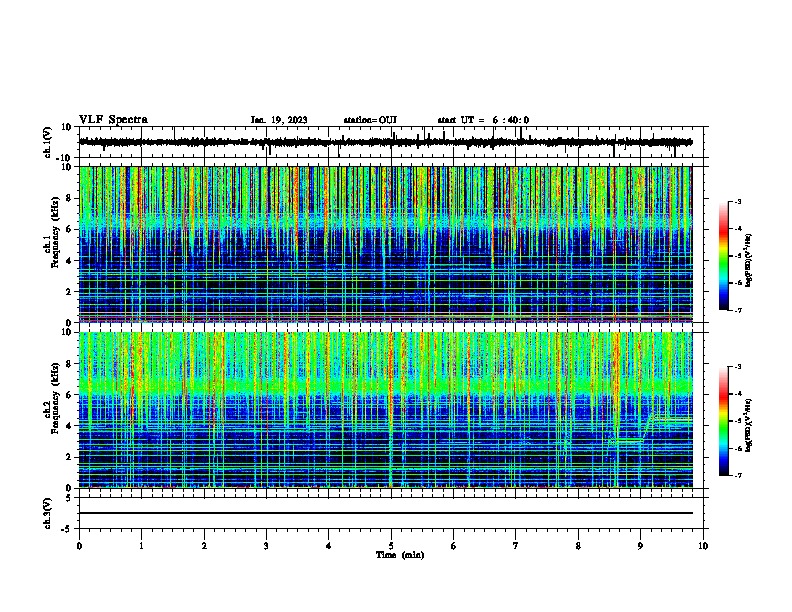Click time axis tick label "7"
The image size is (792, 612).
[x=516, y=546]
